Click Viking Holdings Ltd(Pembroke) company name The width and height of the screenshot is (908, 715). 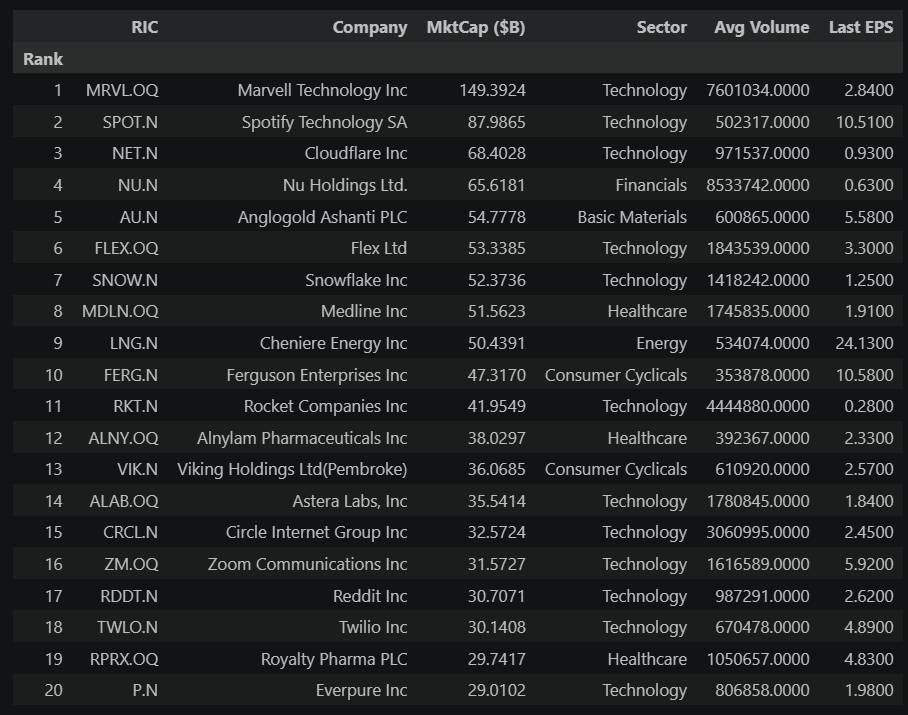pyautogui.click(x=292, y=470)
